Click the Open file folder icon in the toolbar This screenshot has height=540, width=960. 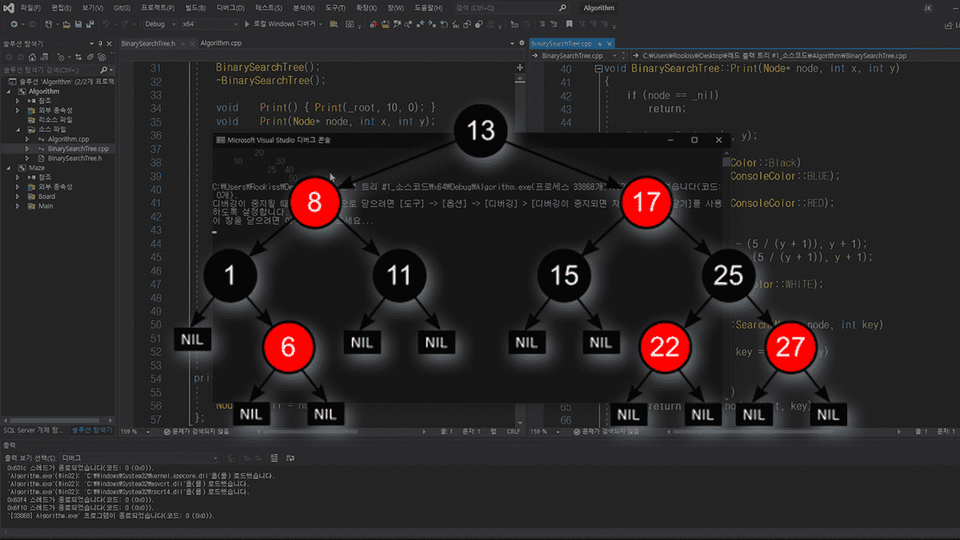click(66, 24)
